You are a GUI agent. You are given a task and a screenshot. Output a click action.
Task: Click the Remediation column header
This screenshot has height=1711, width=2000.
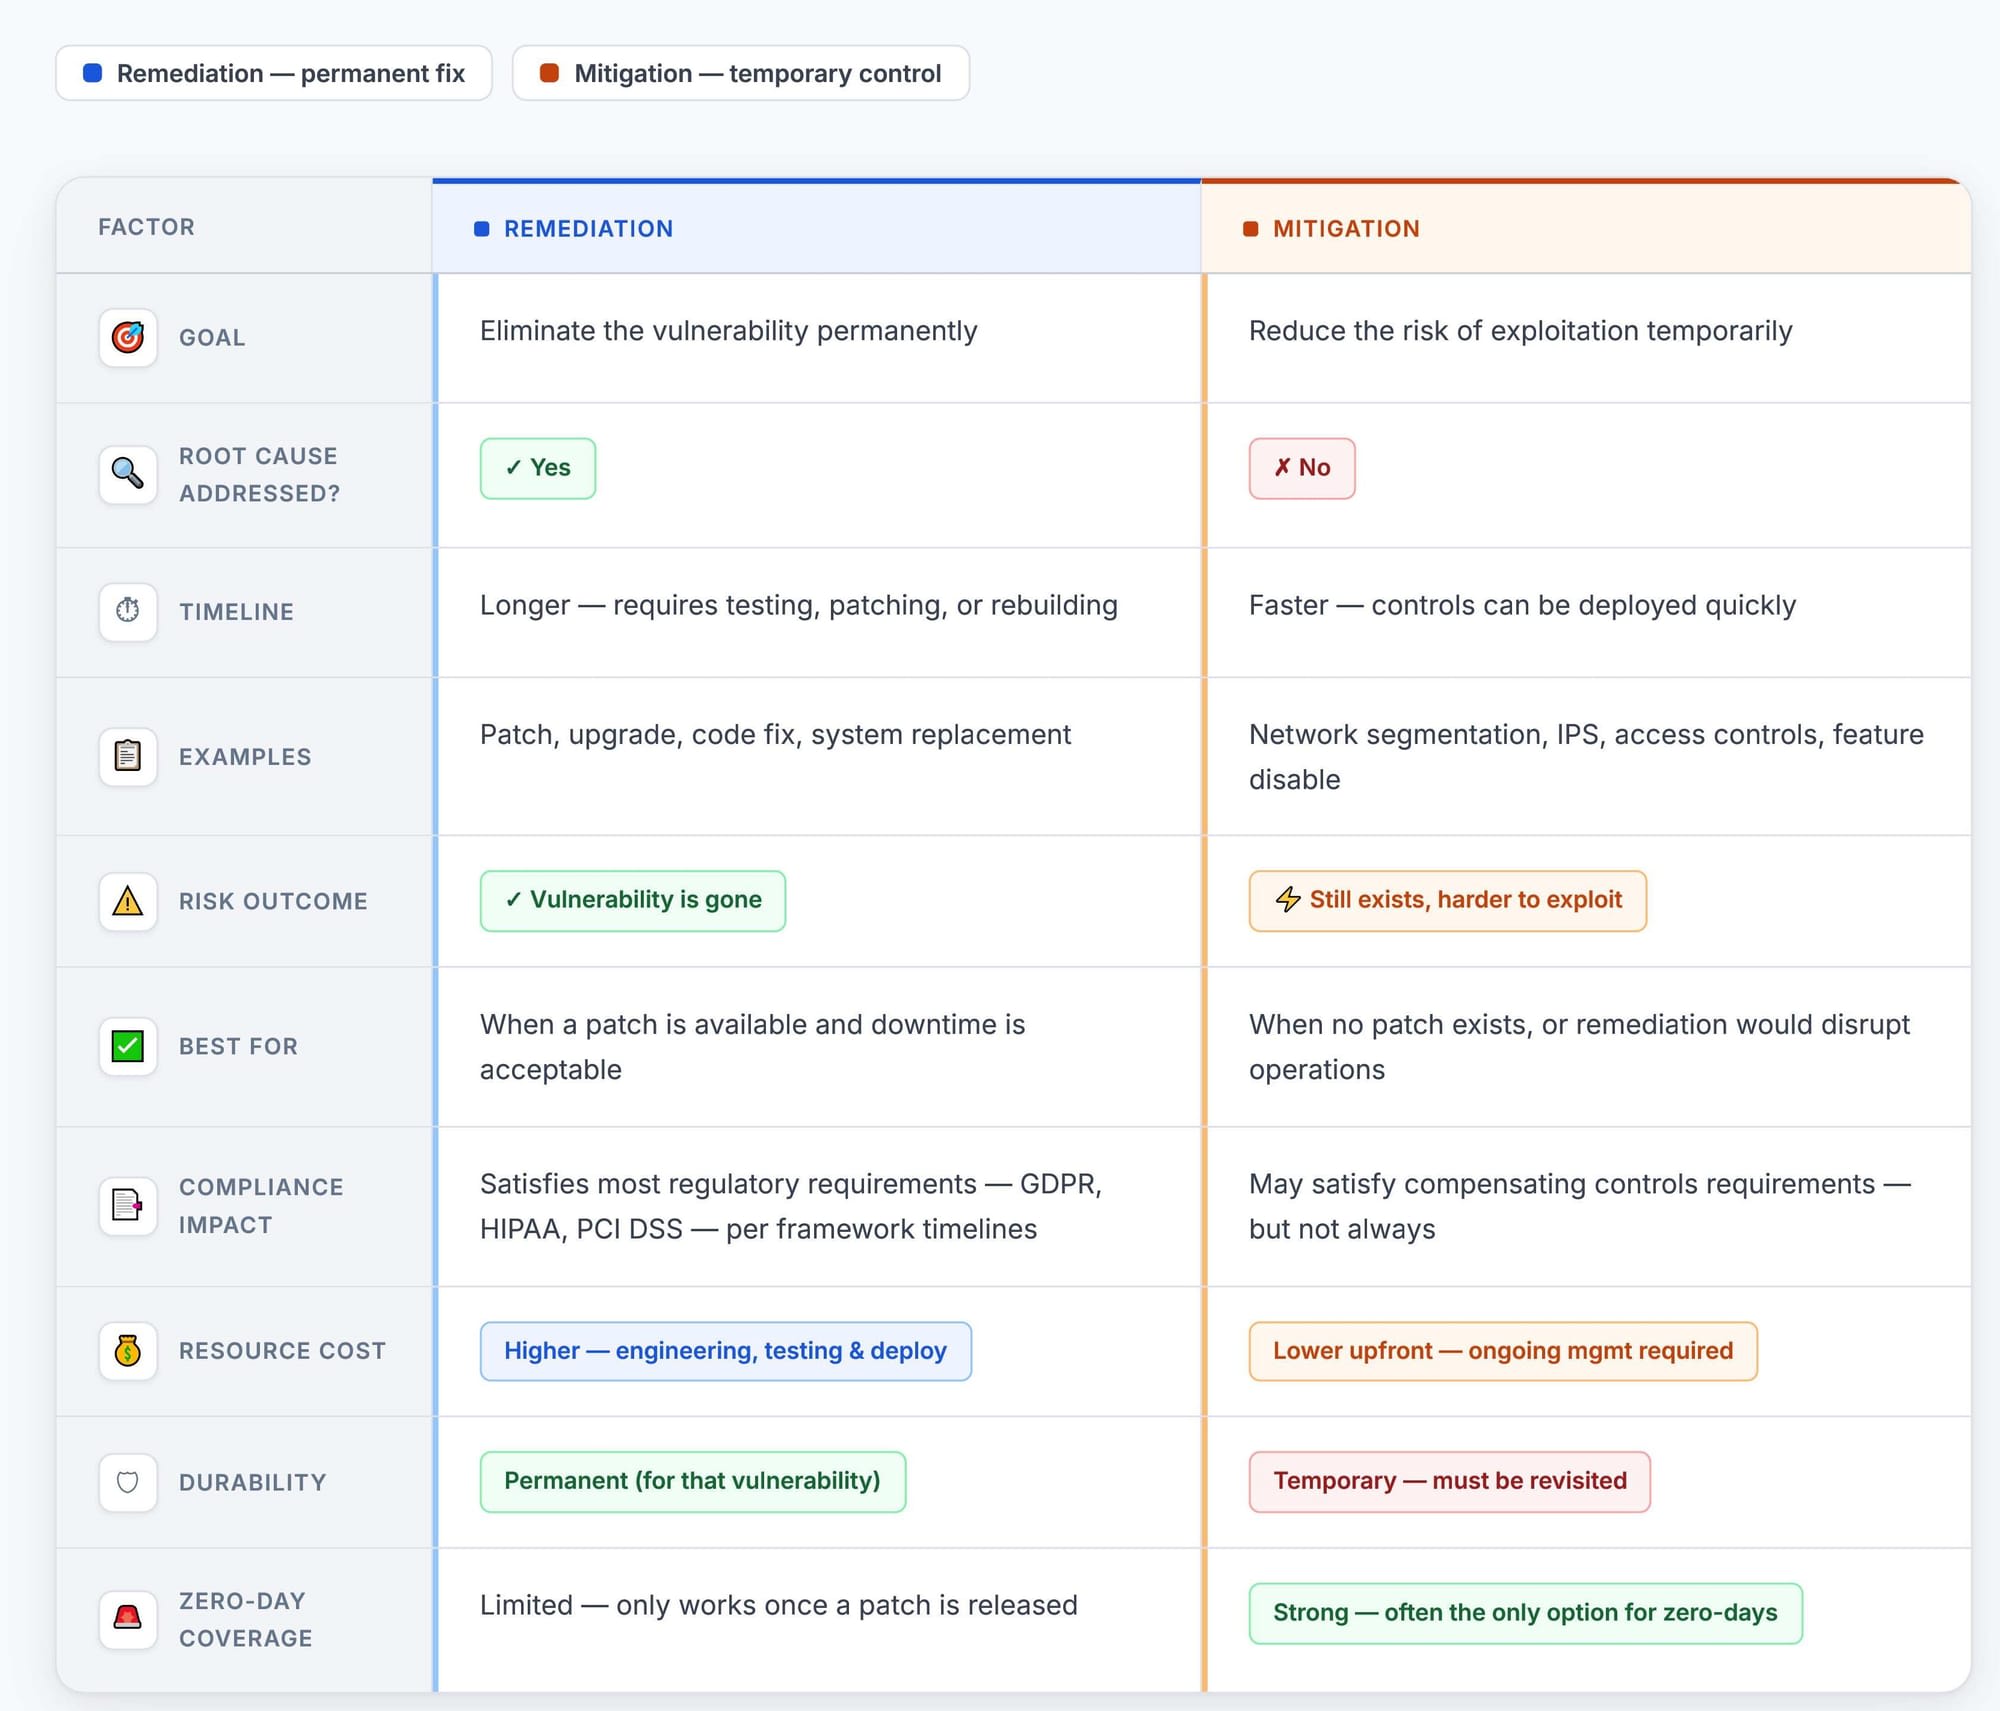coord(588,229)
